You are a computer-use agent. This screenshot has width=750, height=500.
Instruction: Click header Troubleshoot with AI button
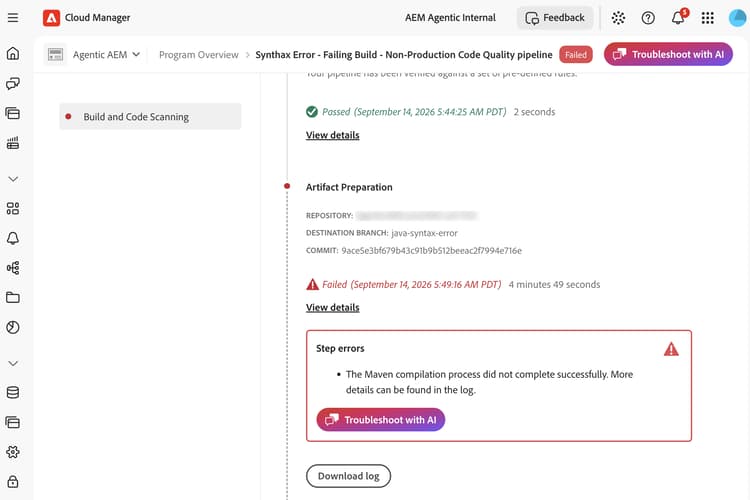click(668, 54)
